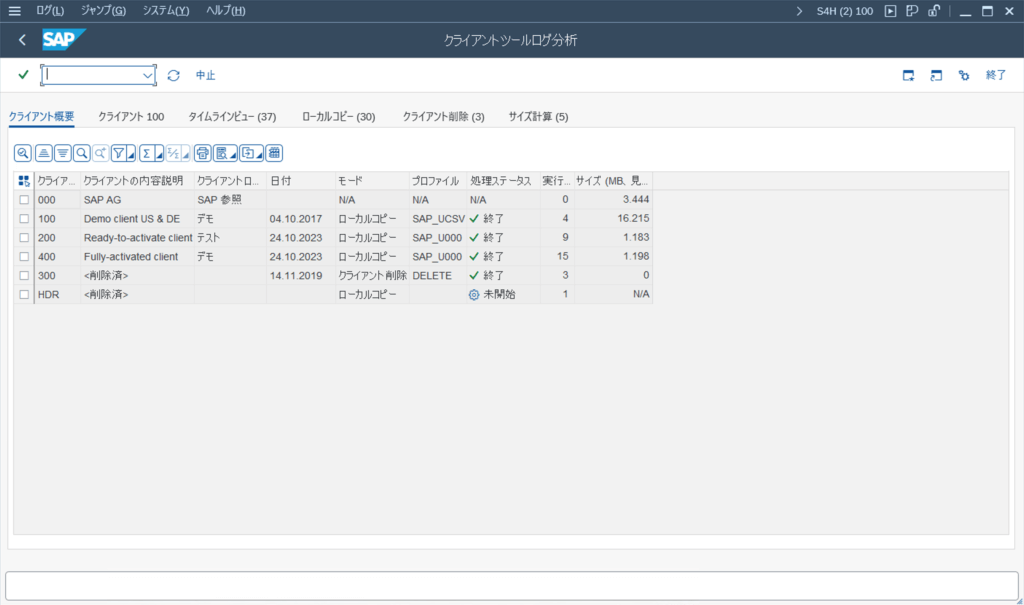Select the sort ascending icon
The image size is (1024, 605).
coord(42,152)
